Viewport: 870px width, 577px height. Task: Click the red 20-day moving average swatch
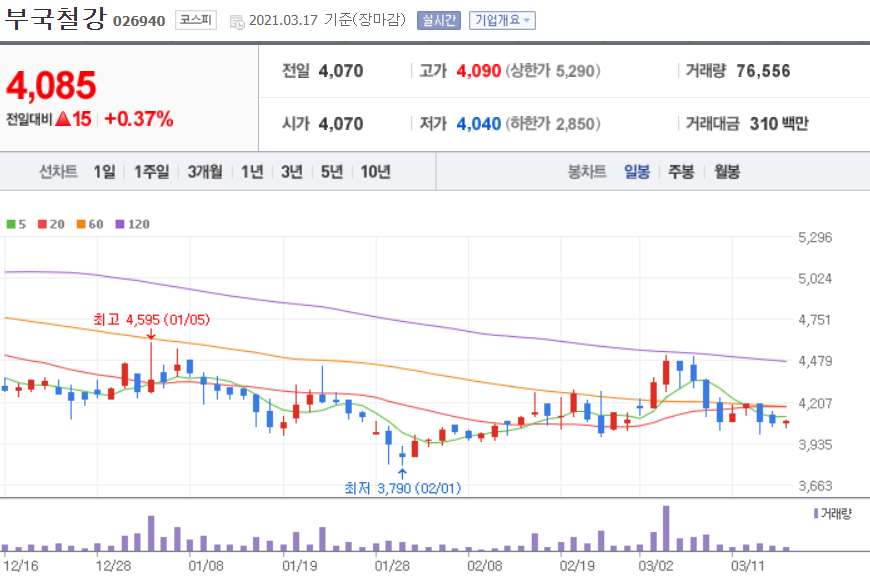click(42, 224)
